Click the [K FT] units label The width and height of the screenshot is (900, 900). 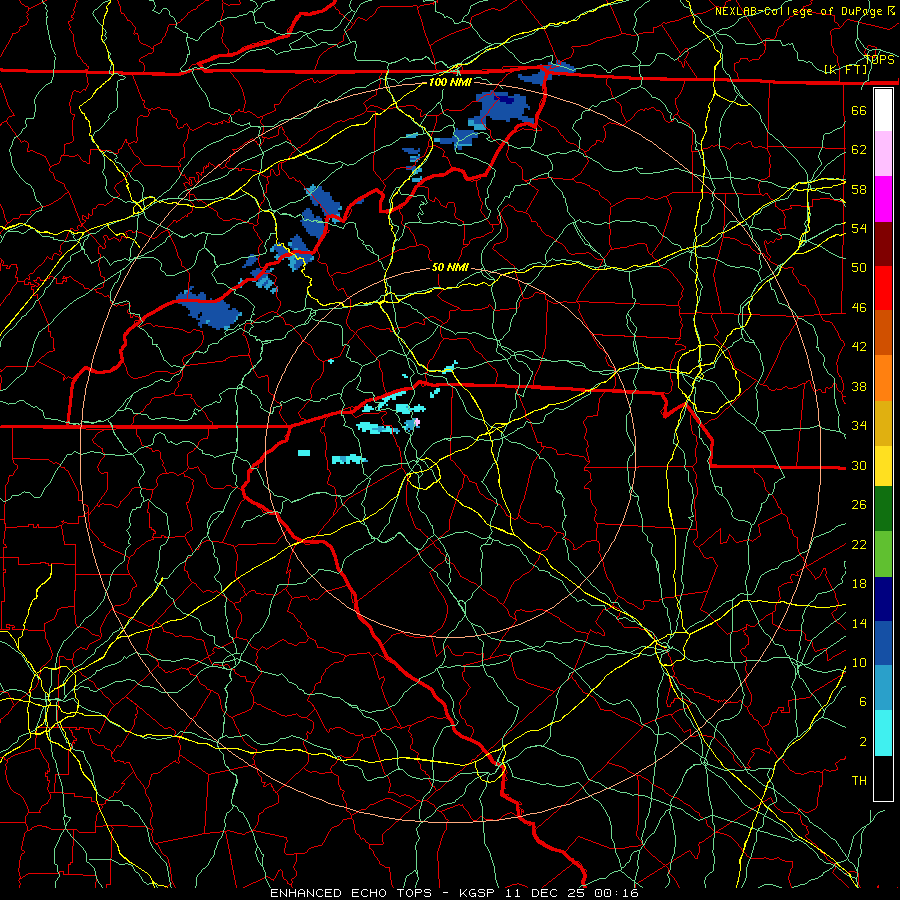tap(846, 70)
